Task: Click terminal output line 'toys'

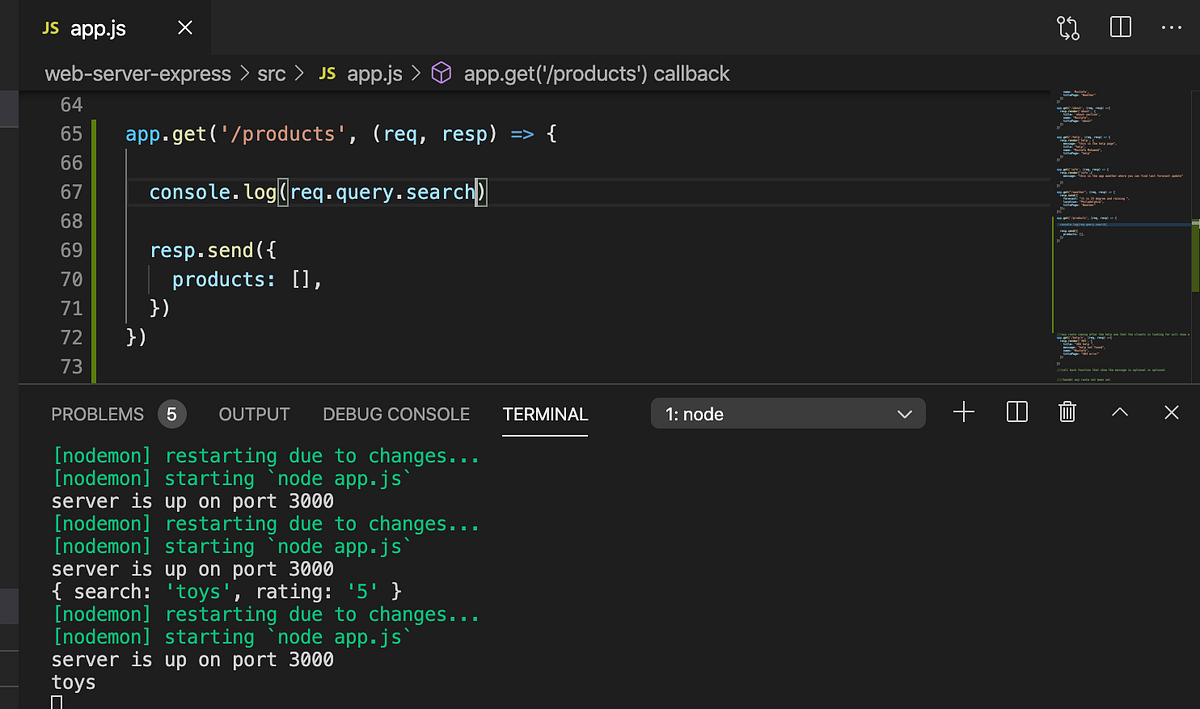Action: coord(74,683)
